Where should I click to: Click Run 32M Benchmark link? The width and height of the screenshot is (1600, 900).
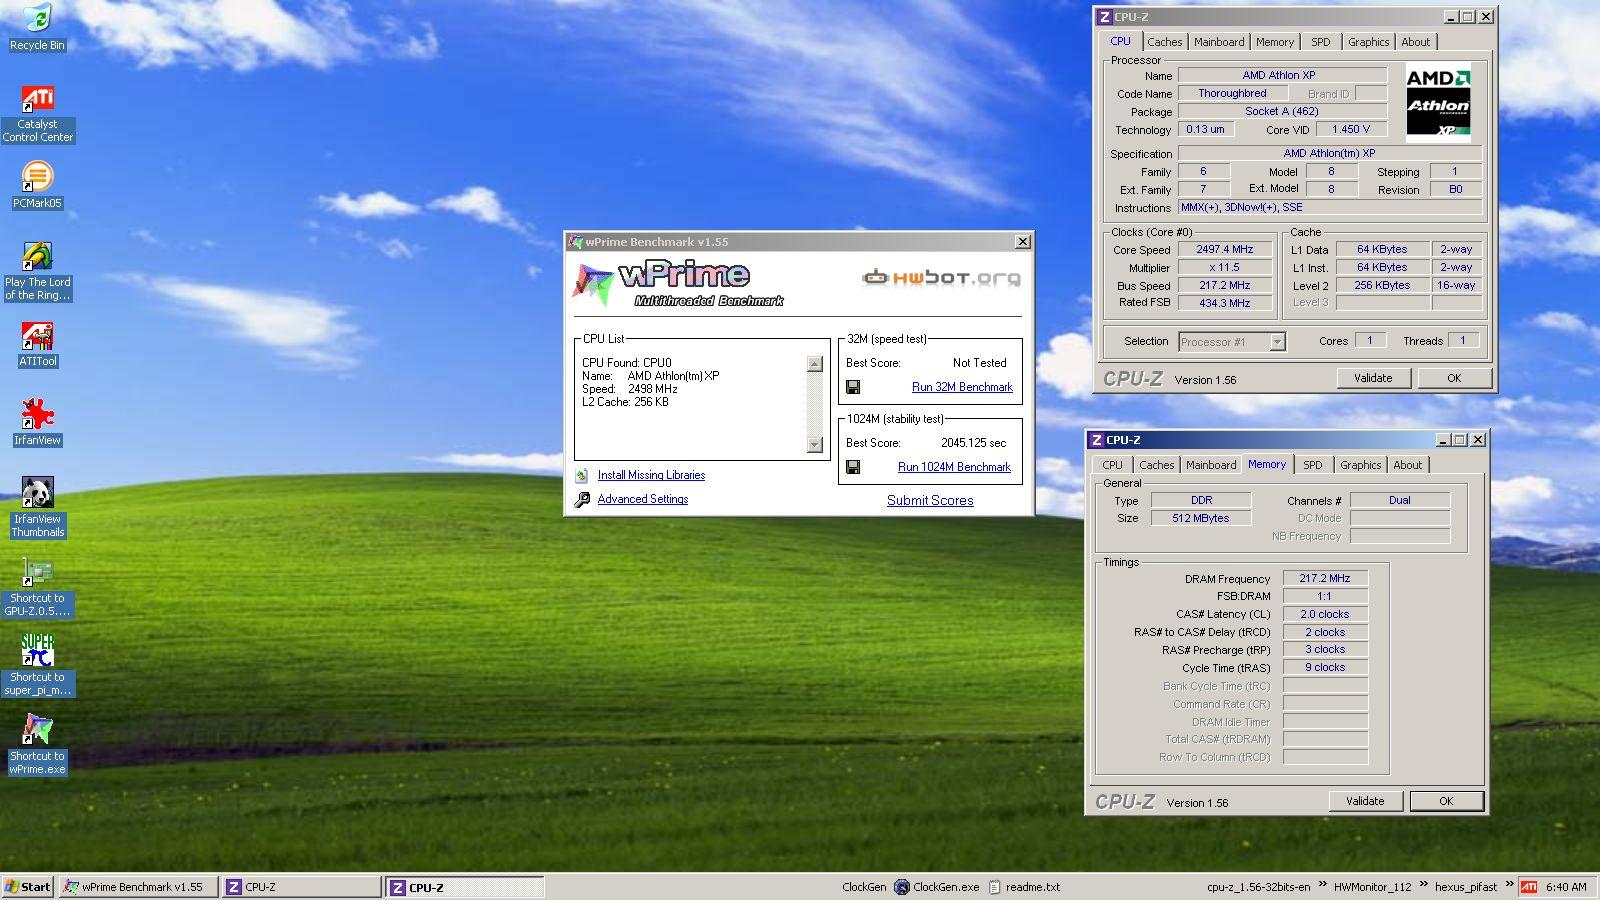tap(962, 387)
